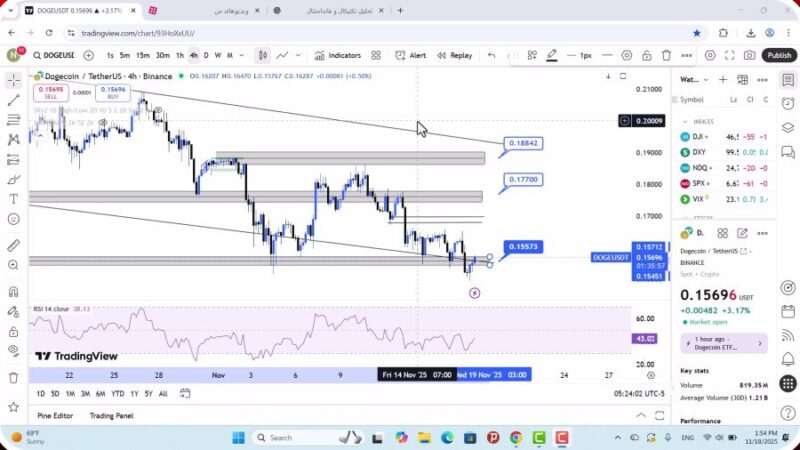Open the Pine Editor tab
The height and width of the screenshot is (450, 800).
(55, 415)
